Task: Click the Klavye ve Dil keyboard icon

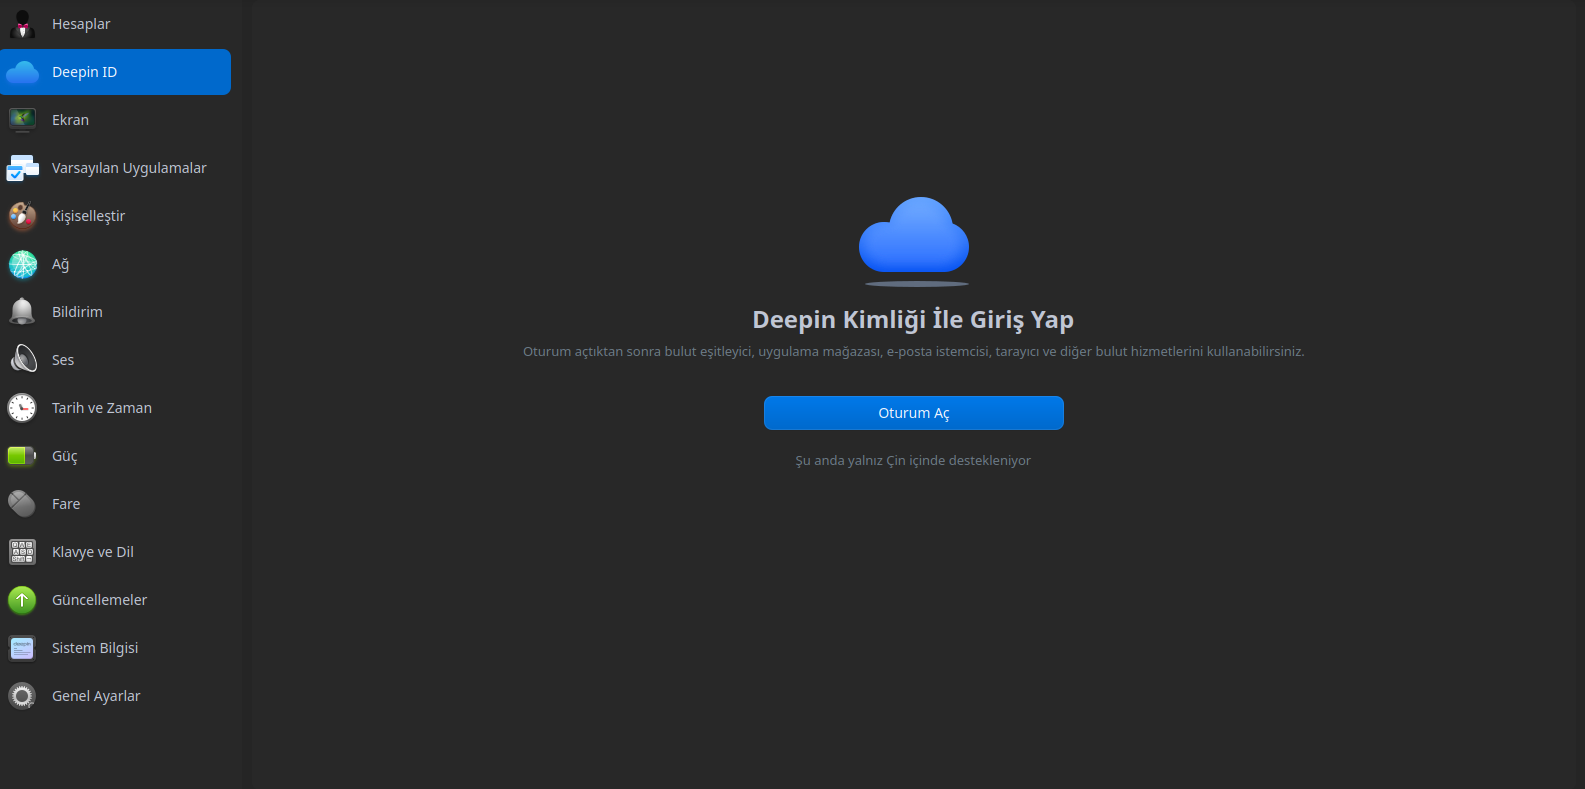Action: 22,552
